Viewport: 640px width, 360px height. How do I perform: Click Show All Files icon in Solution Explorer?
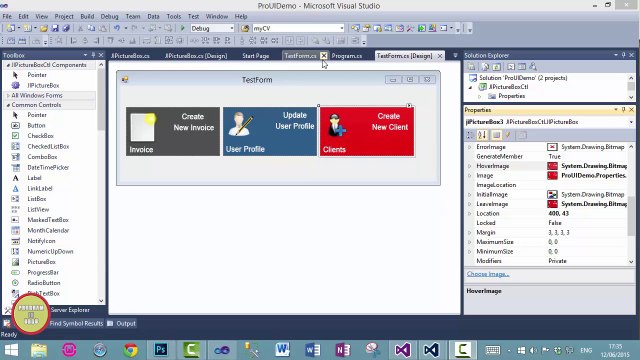[x=485, y=67]
